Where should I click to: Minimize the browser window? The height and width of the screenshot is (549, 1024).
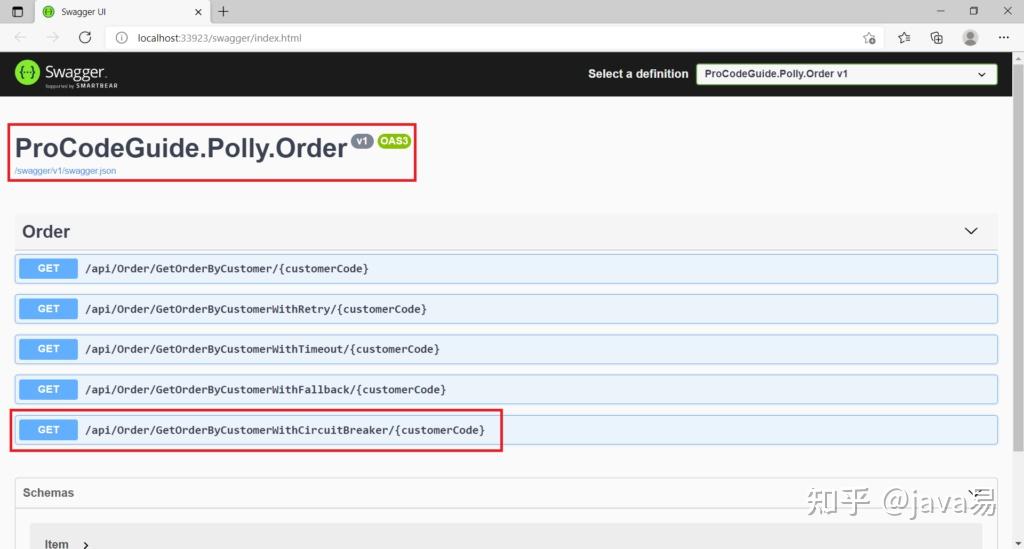tap(940, 11)
